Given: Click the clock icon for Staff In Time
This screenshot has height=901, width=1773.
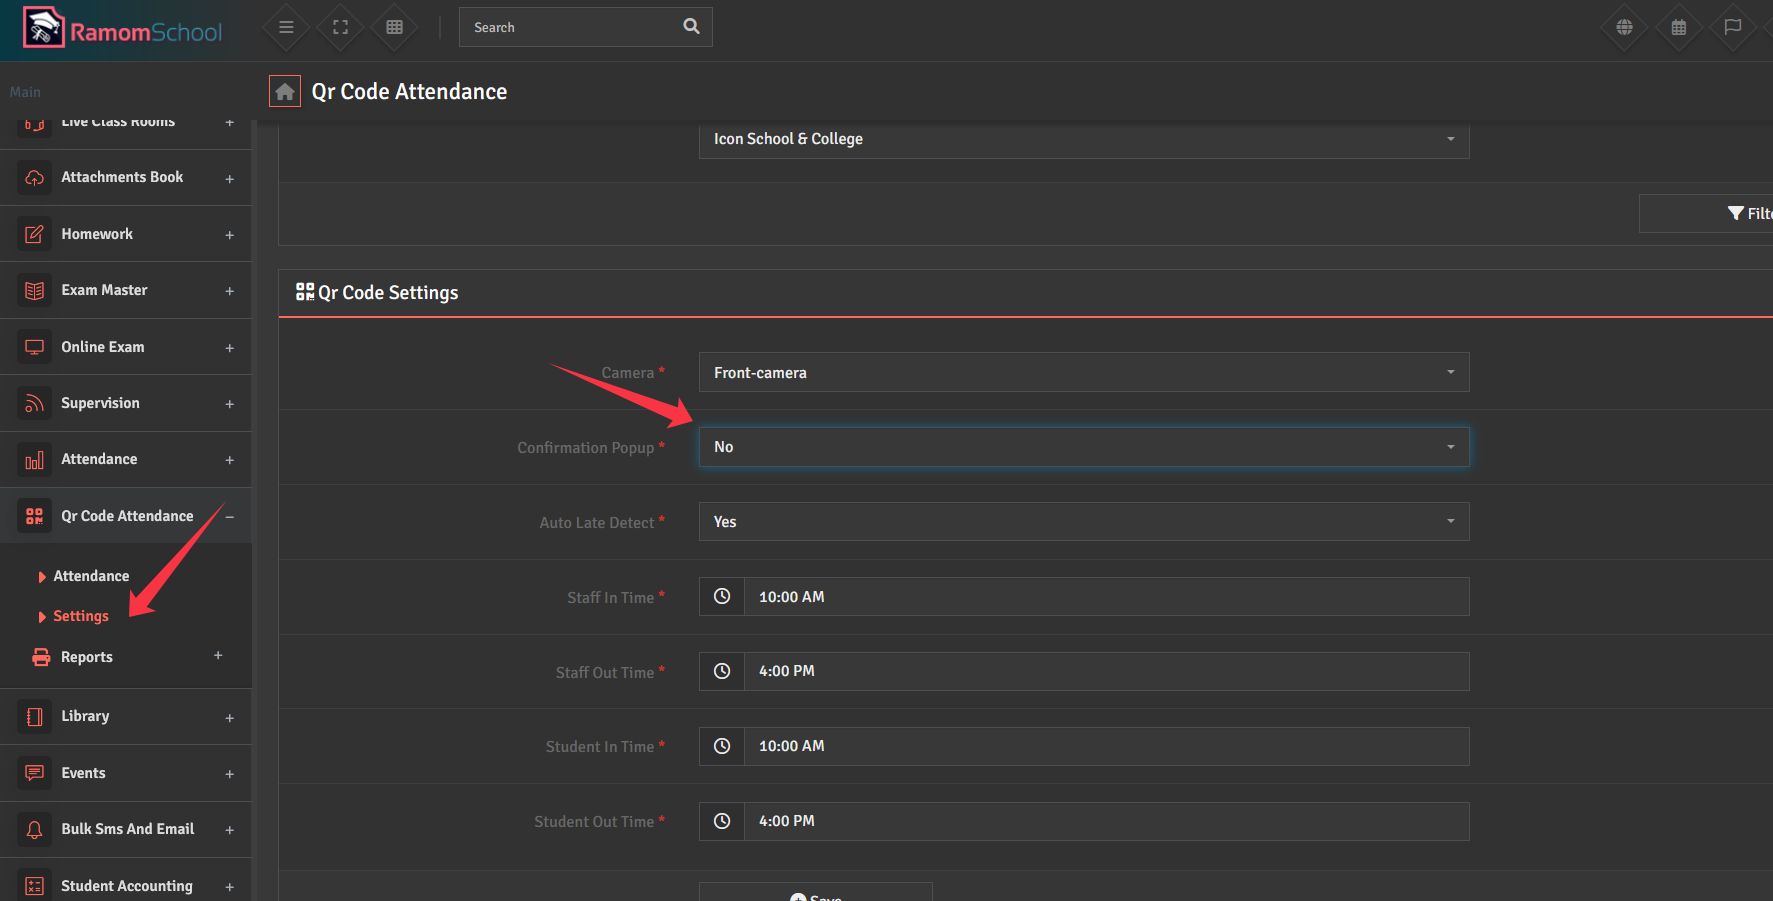Looking at the screenshot, I should point(722,597).
